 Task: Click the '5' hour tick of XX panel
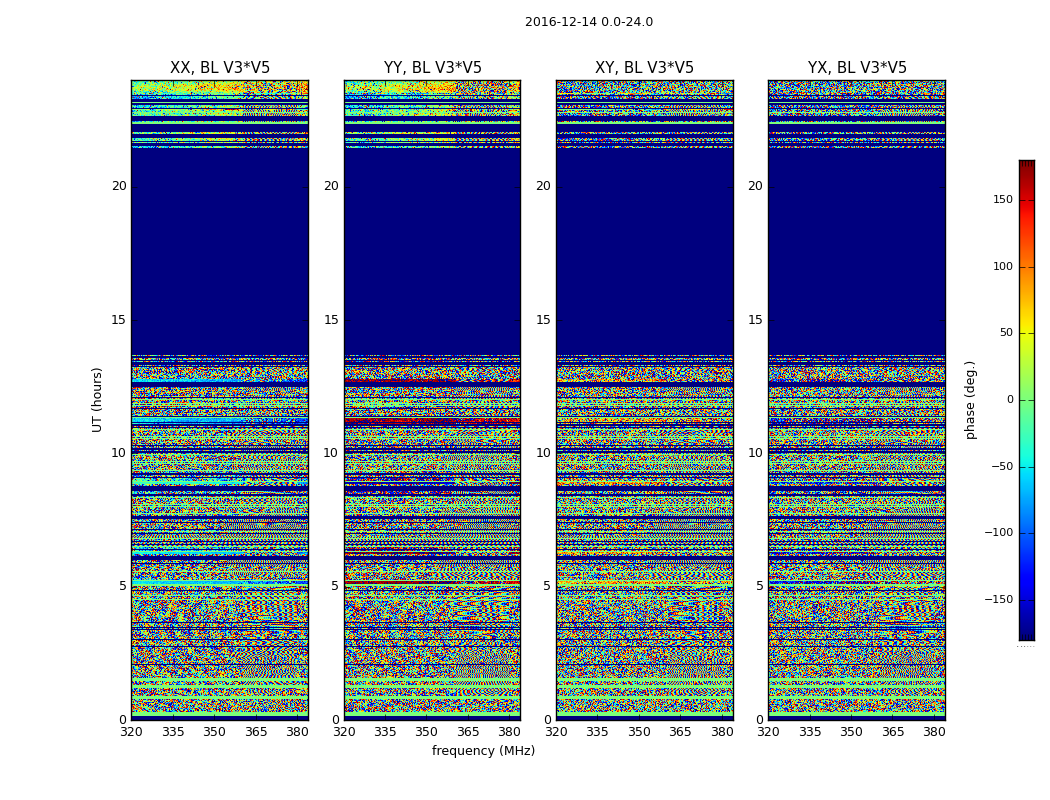123,586
